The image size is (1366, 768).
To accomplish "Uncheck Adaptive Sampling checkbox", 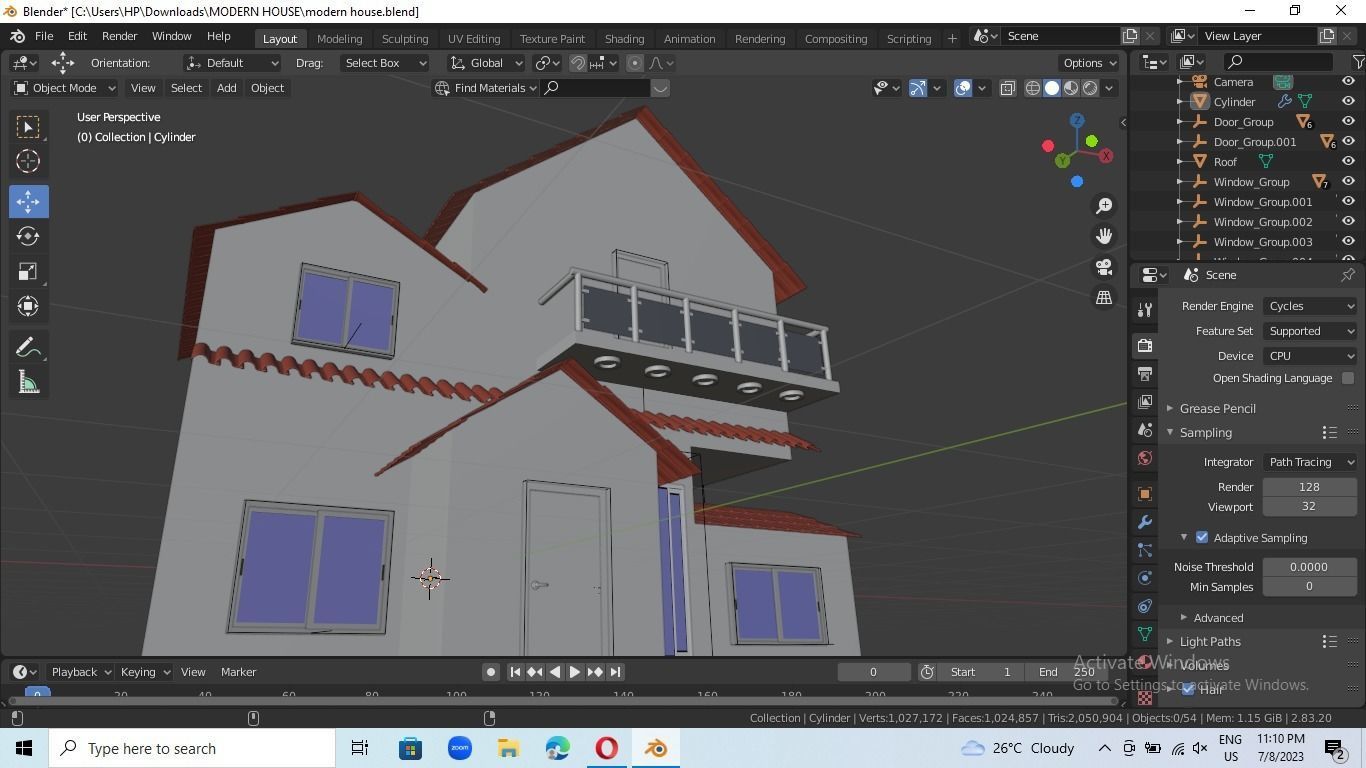I will click(x=1202, y=537).
